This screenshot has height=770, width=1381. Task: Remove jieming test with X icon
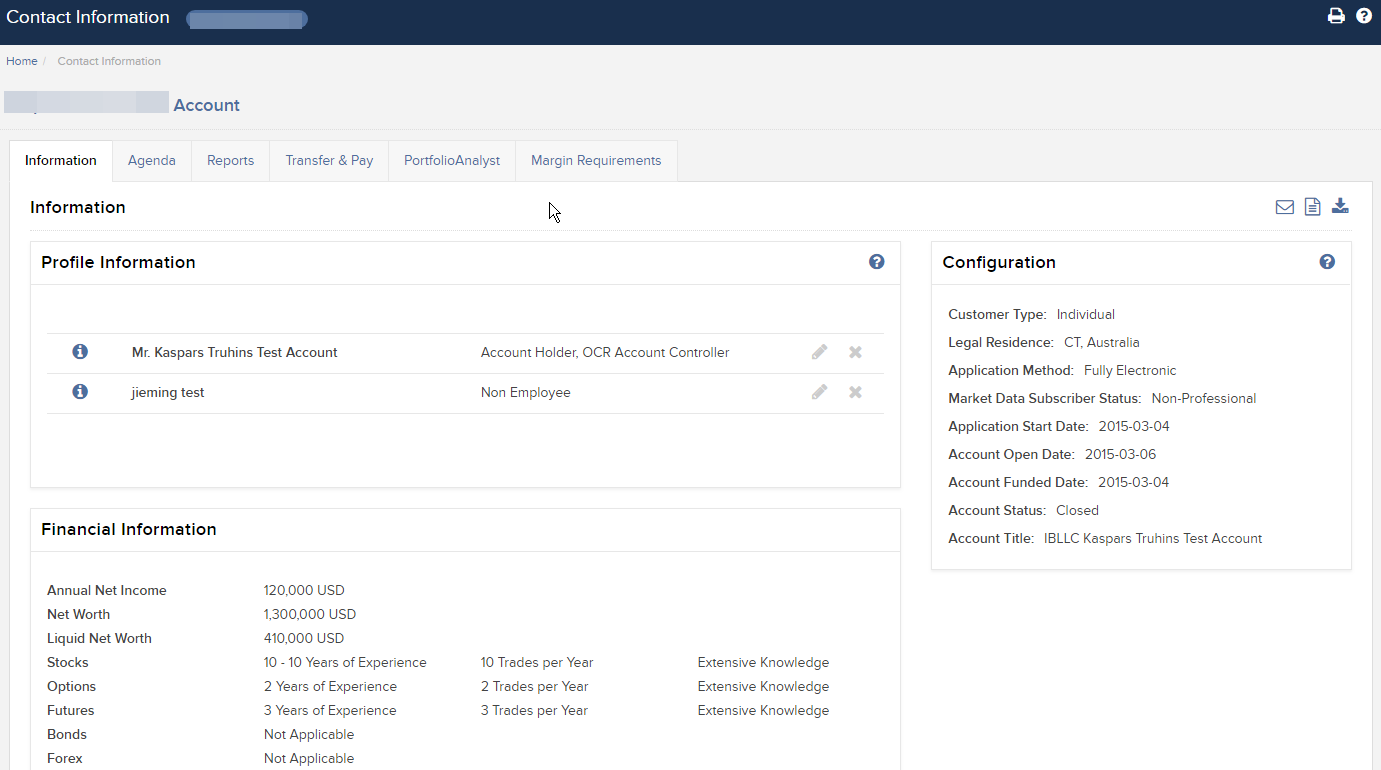coord(856,392)
